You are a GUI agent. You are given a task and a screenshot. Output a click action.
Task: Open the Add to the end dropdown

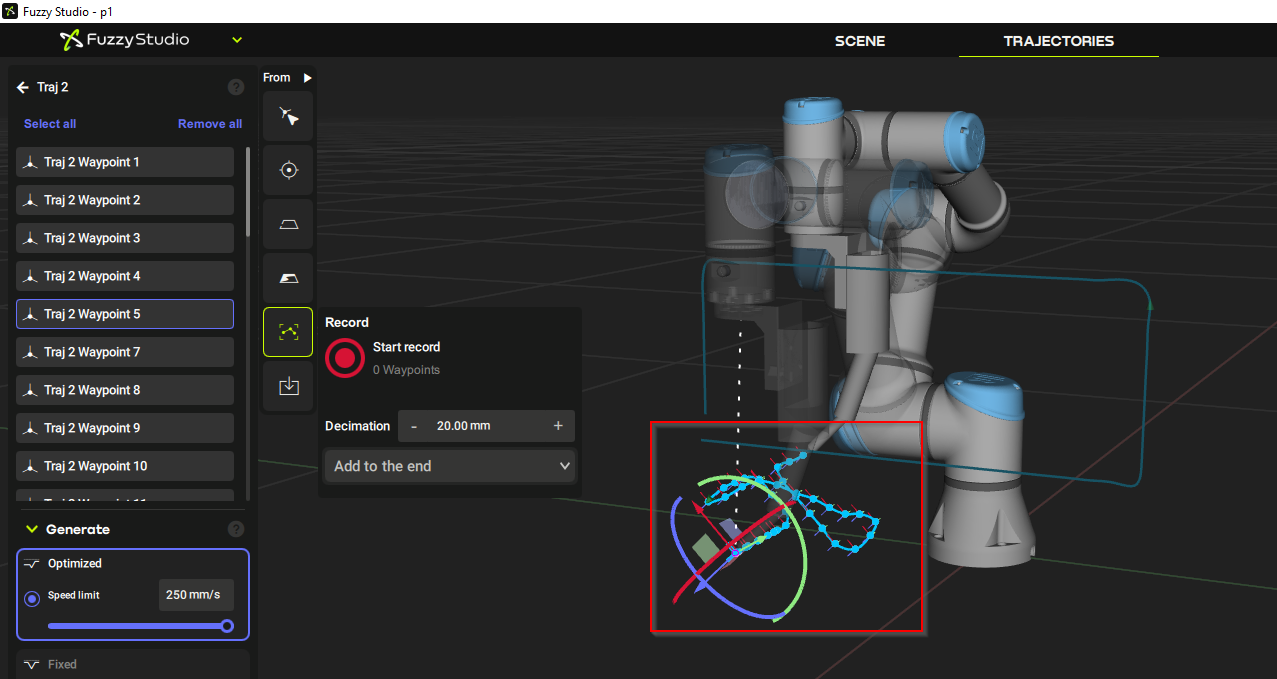(450, 466)
